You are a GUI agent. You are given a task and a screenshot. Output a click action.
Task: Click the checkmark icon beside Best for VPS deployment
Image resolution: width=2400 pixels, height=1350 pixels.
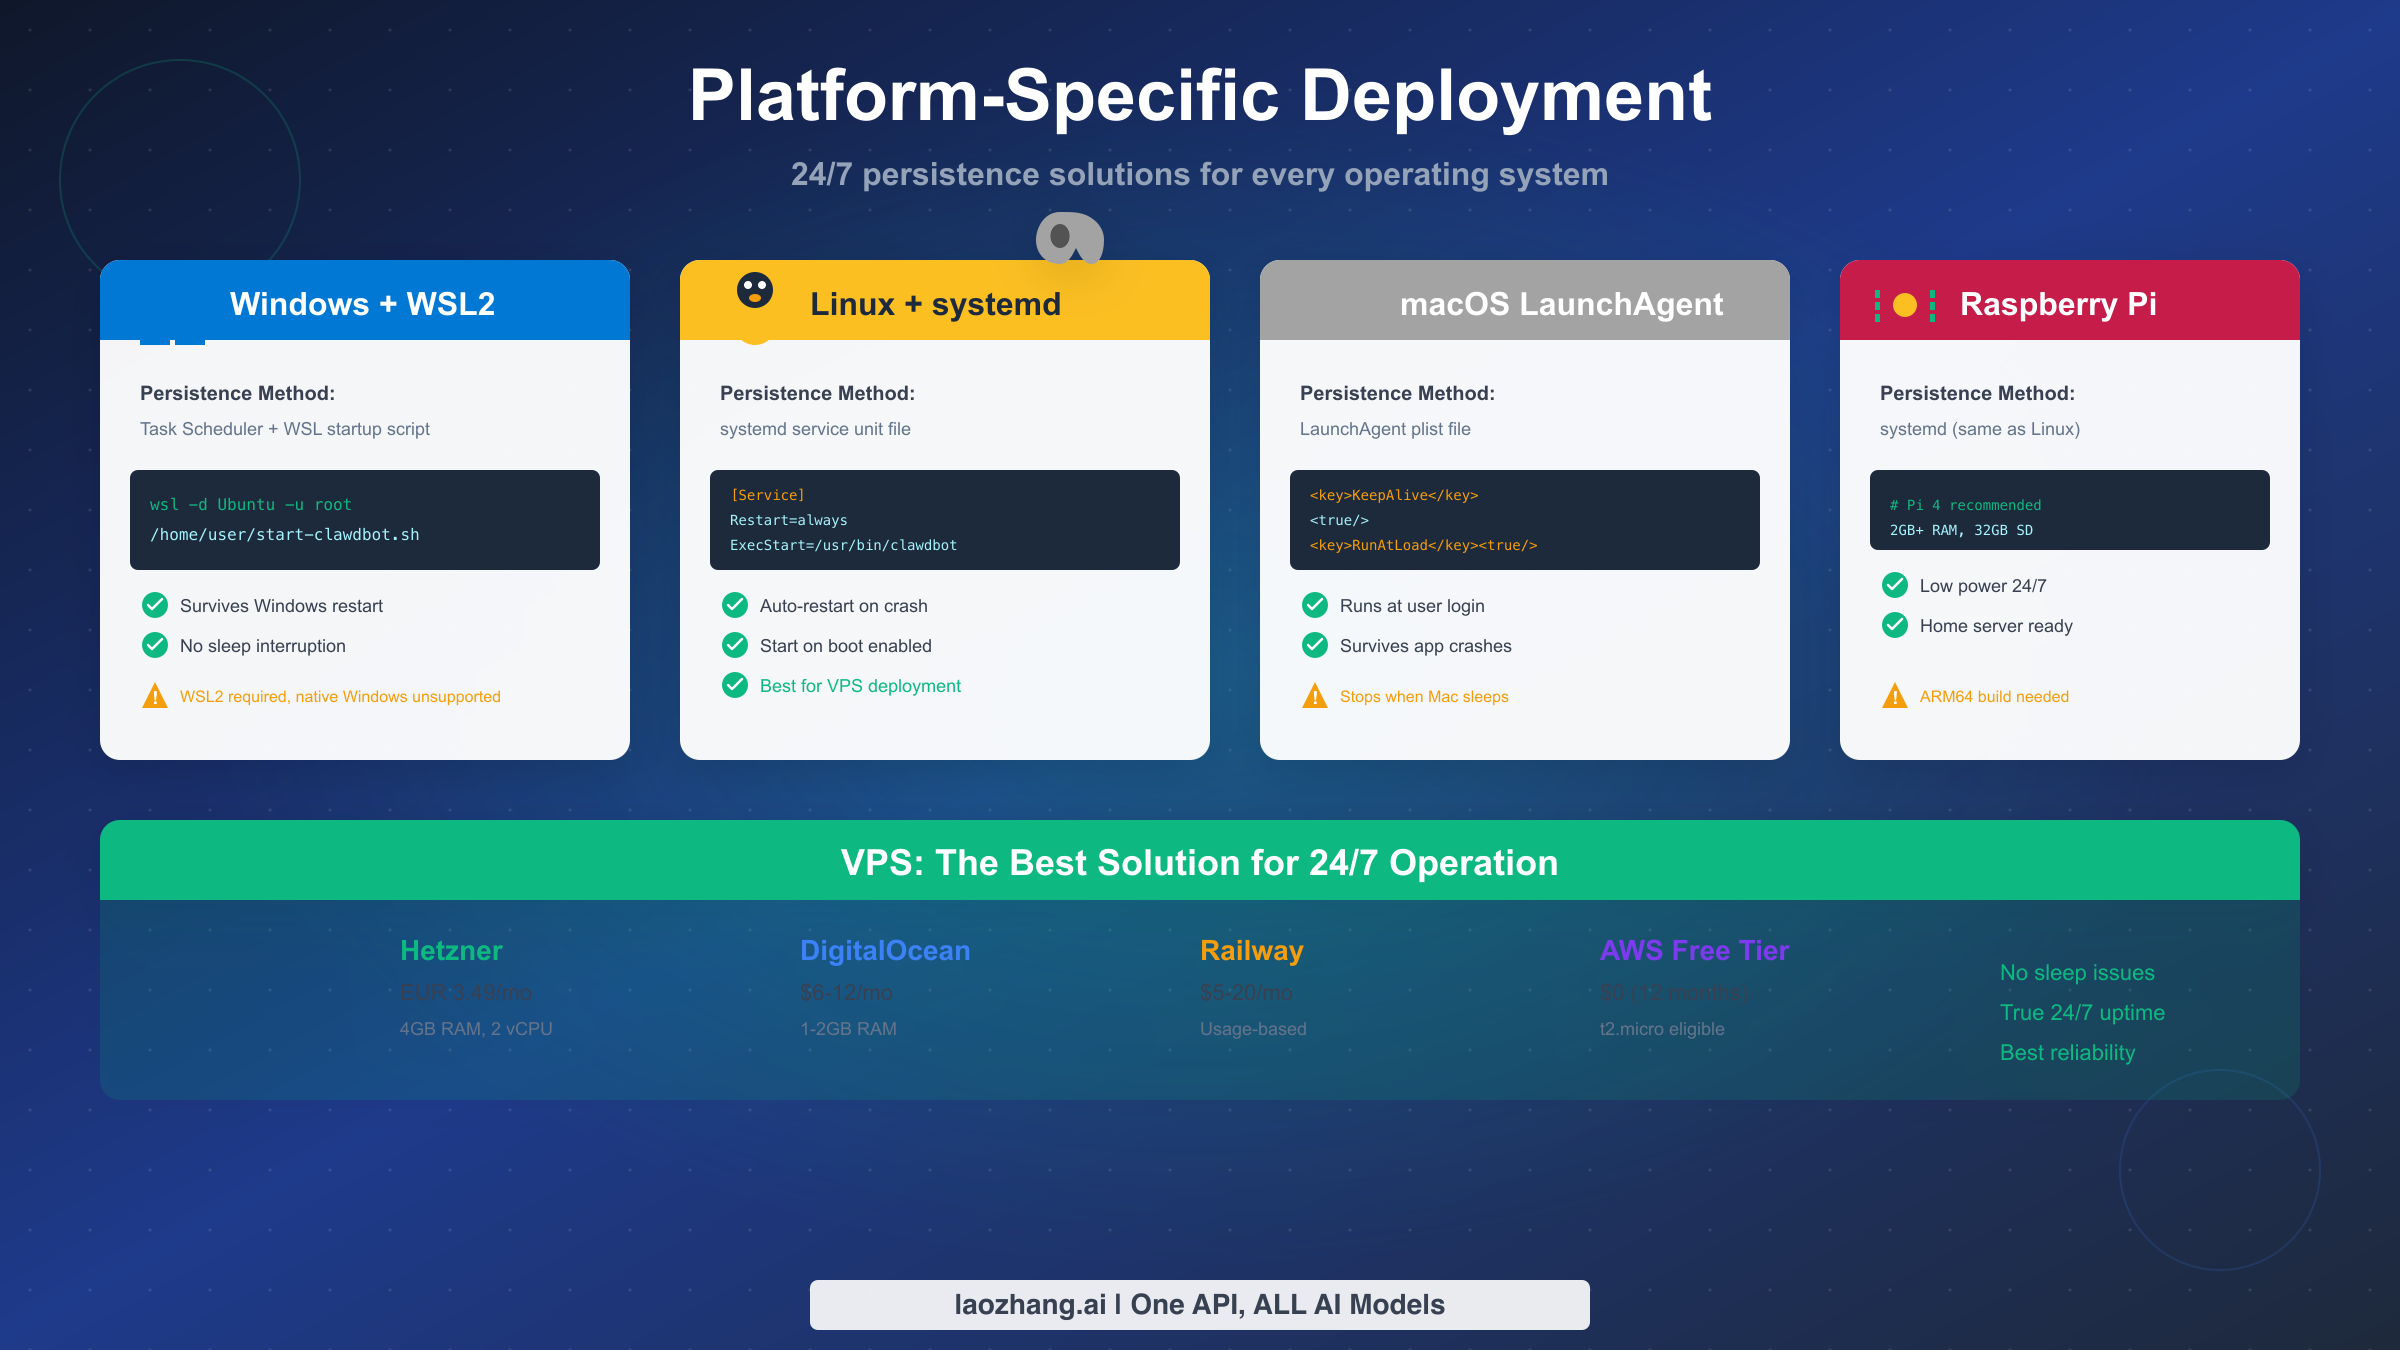pyautogui.click(x=736, y=685)
